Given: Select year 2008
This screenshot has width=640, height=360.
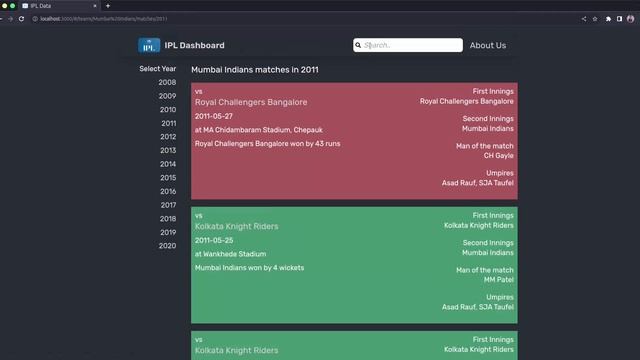Looking at the screenshot, I should click(167, 82).
